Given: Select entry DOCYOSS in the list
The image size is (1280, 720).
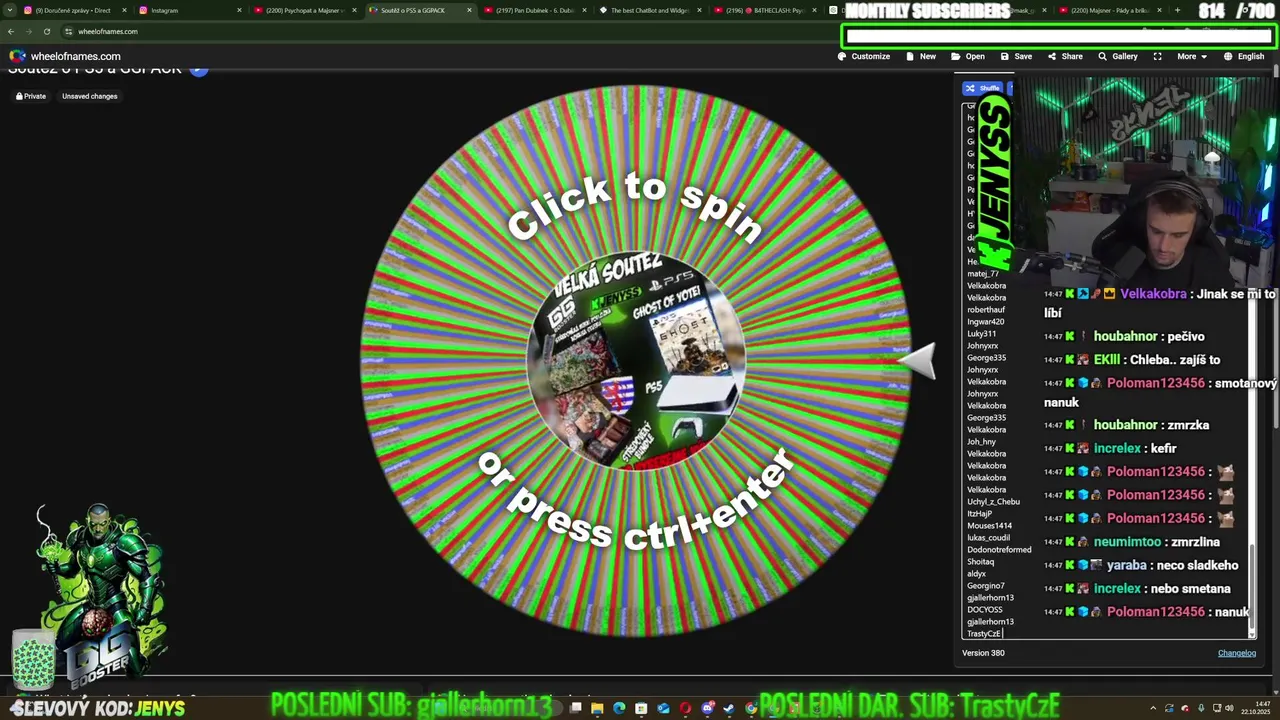Looking at the screenshot, I should (984, 610).
